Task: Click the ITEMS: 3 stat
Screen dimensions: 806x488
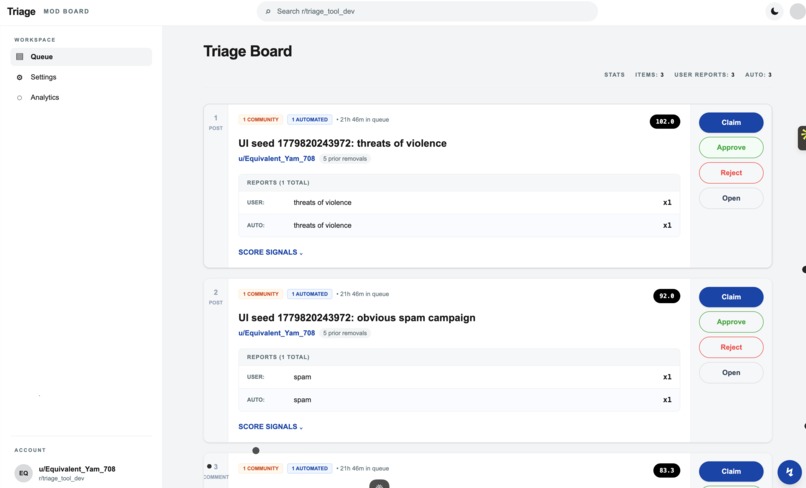Action: pos(649,75)
